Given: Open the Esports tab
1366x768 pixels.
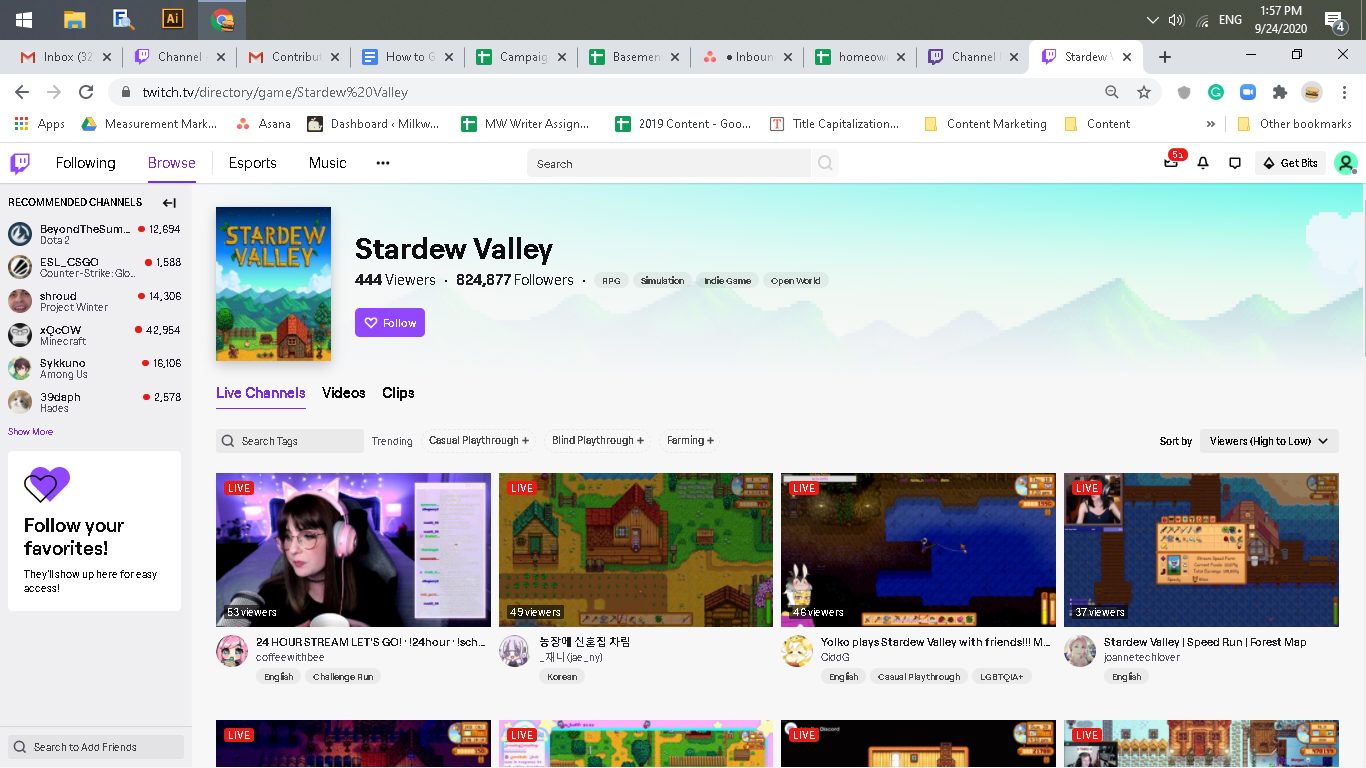Looking at the screenshot, I should click(252, 163).
